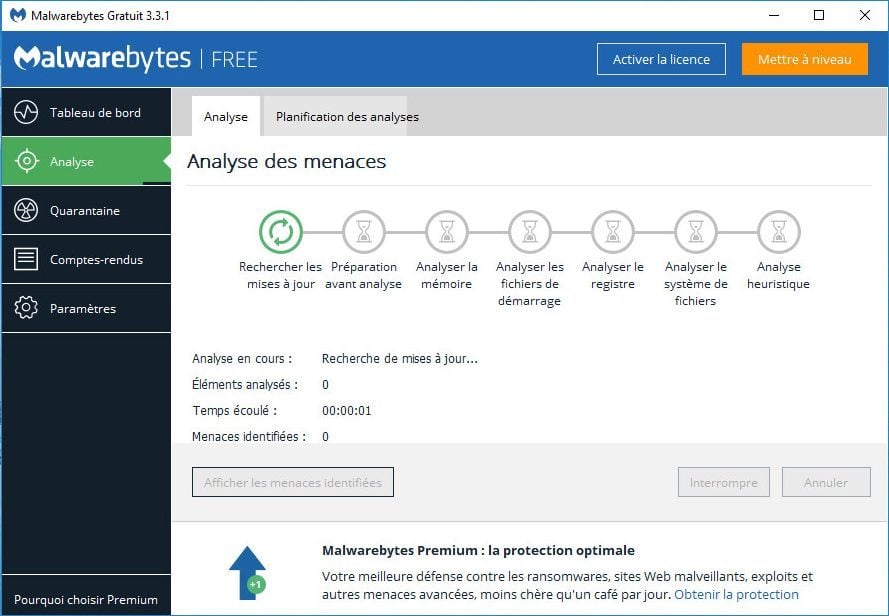This screenshot has height=616, width=889.
Task: Click the Analyser les fichiers de démarrage hourglass
Action: [x=530, y=232]
